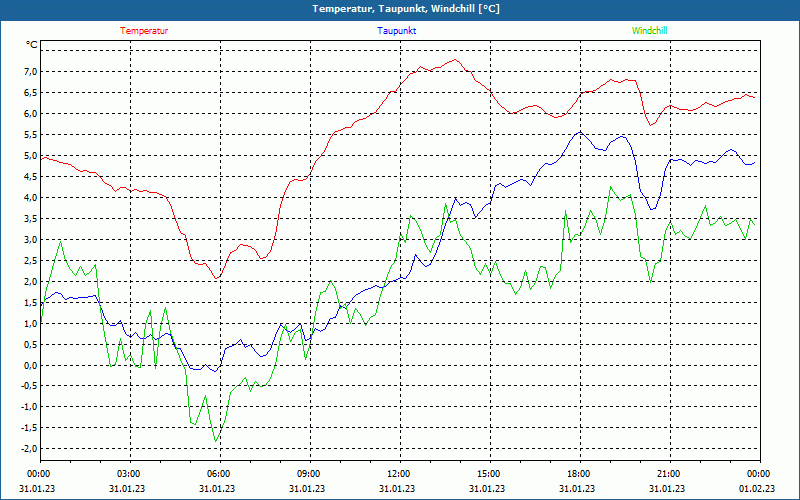
Task: Click the 3,0 y-axis value
Action: [32, 239]
